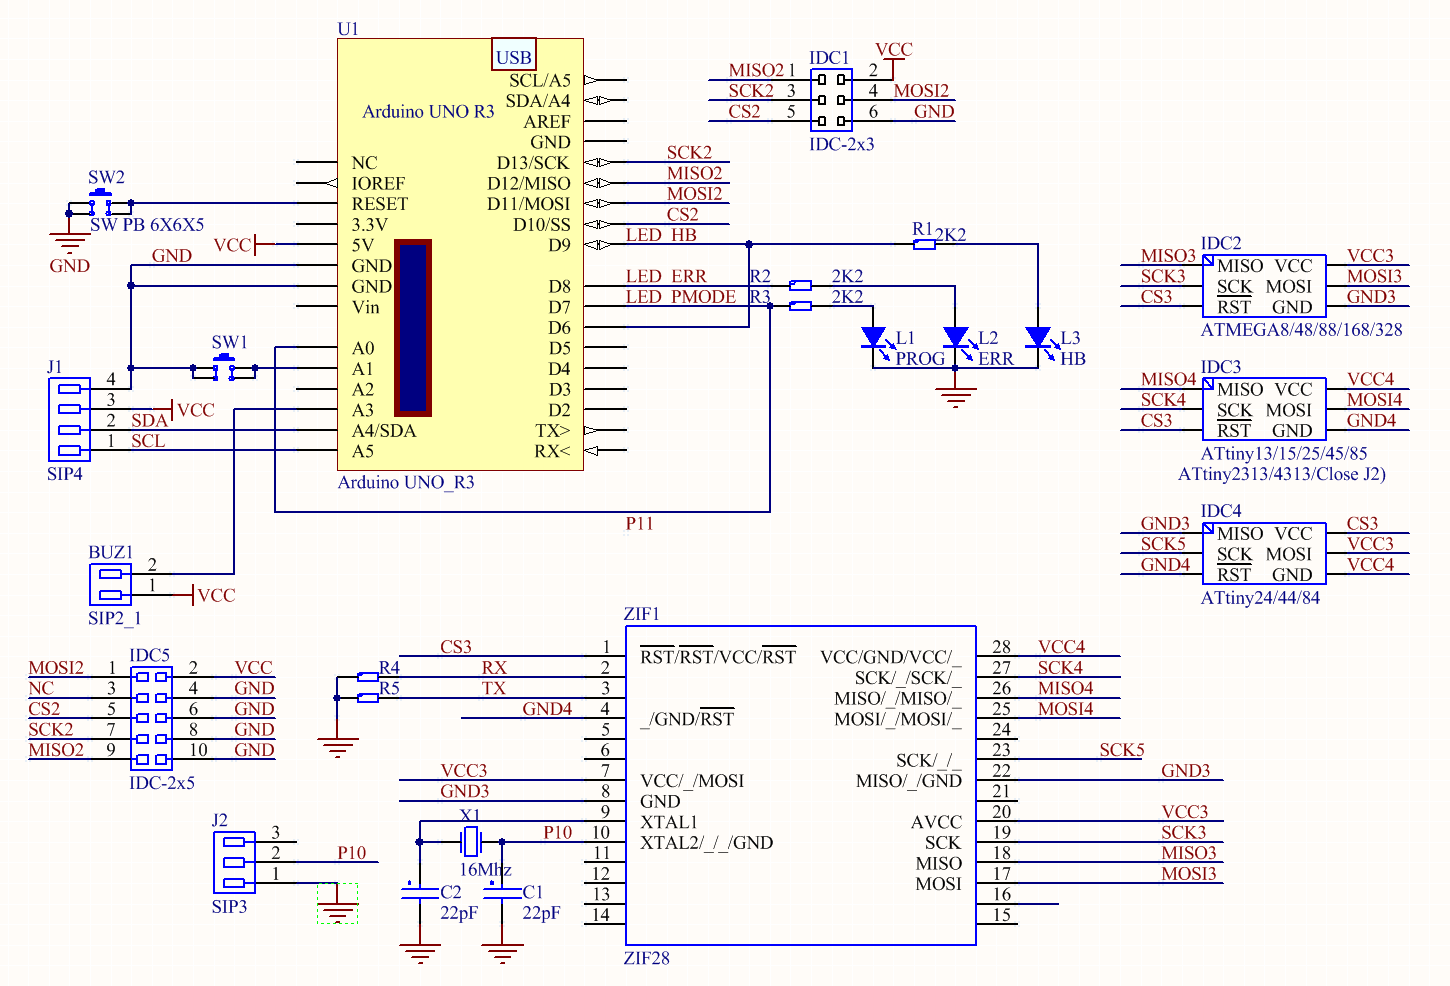
Task: Click the A4/SDA pin label
Action: 384,431
